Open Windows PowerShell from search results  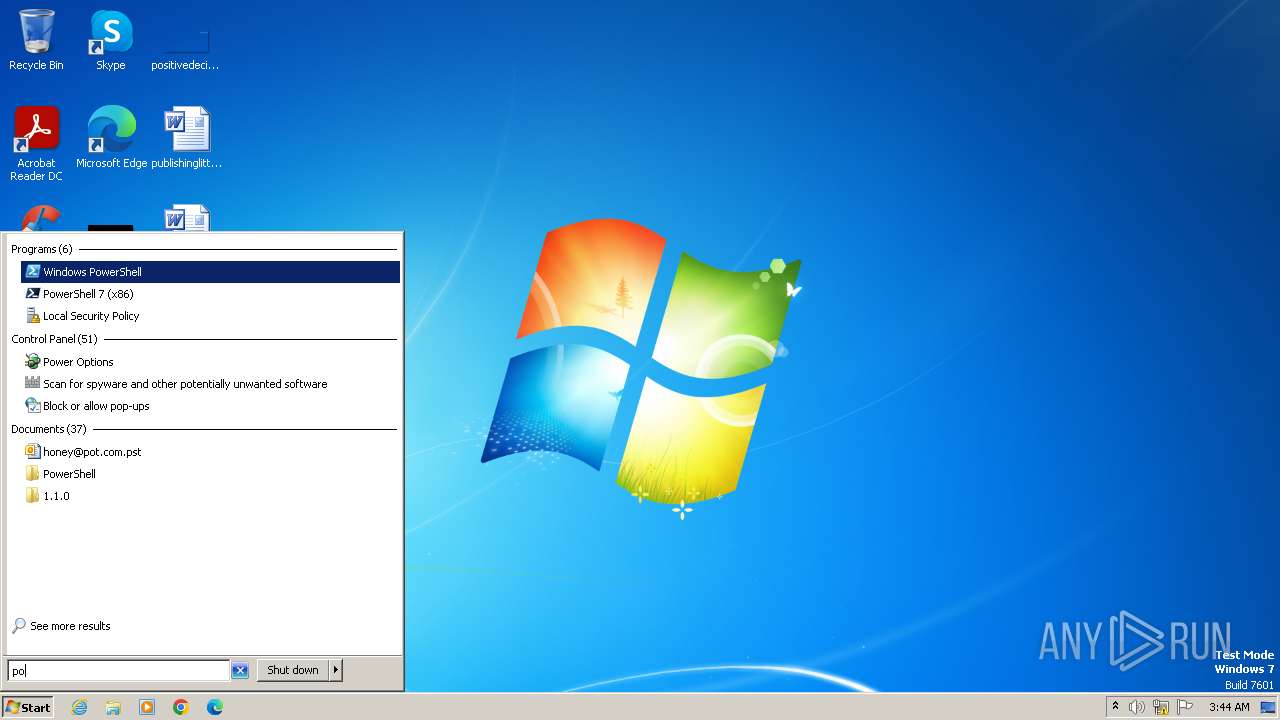pos(210,272)
